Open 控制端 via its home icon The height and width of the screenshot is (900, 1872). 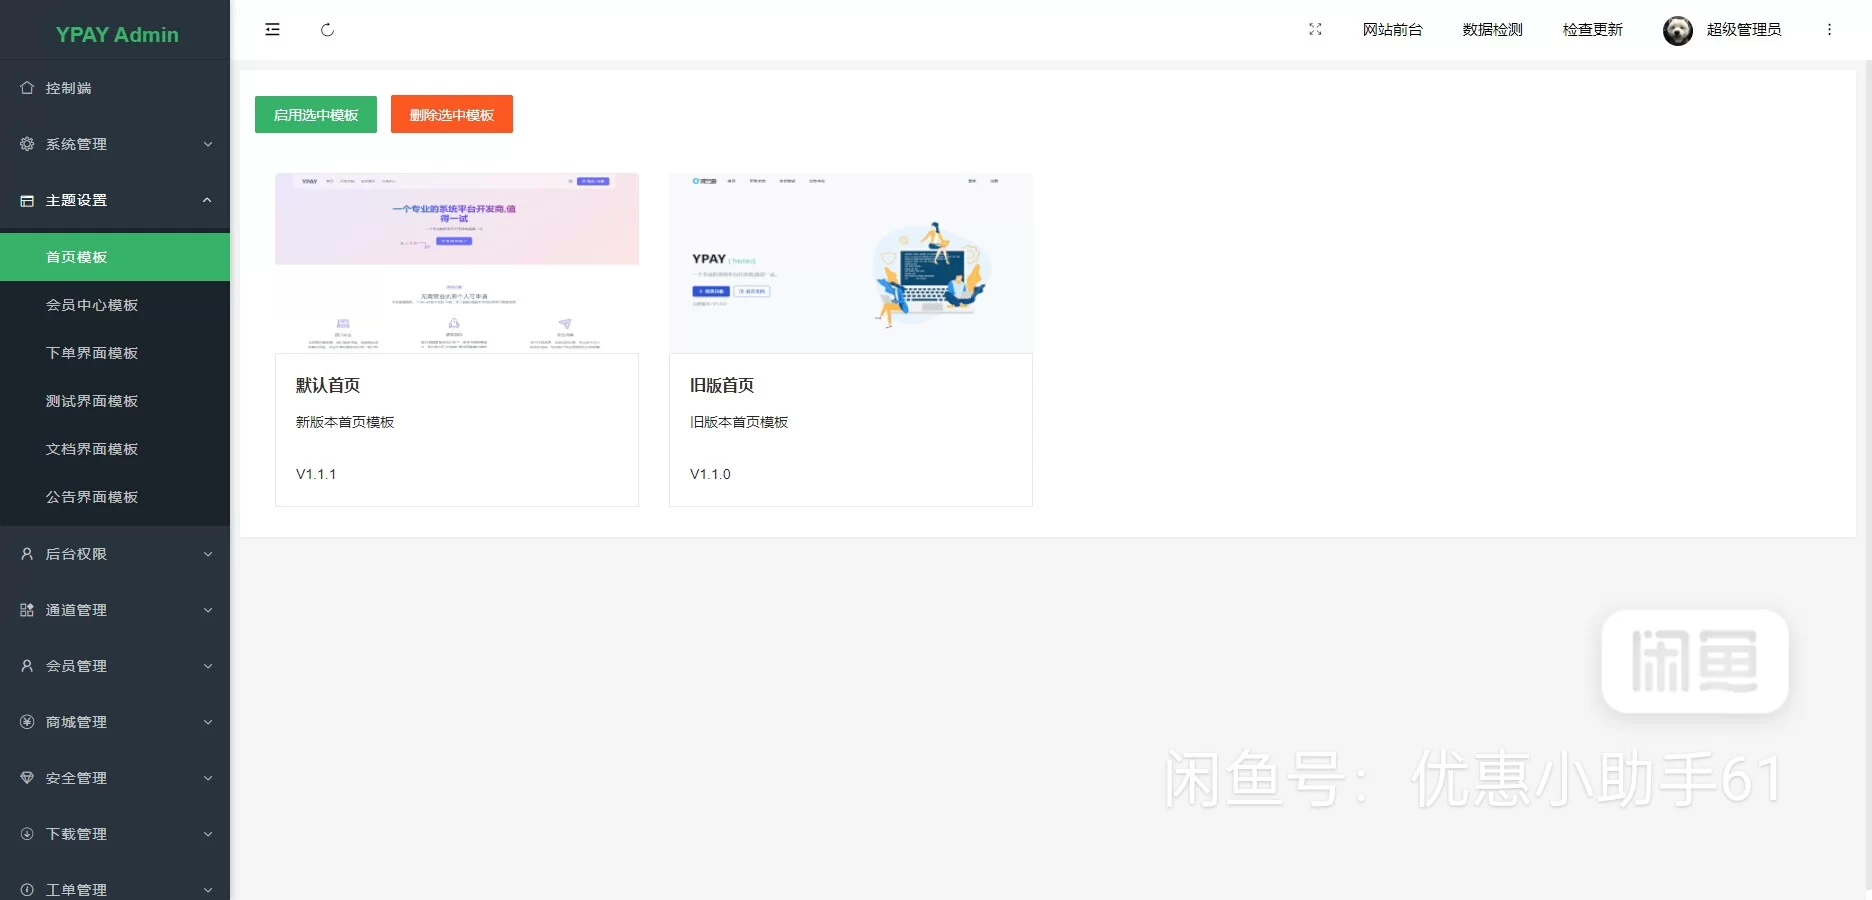click(26, 88)
